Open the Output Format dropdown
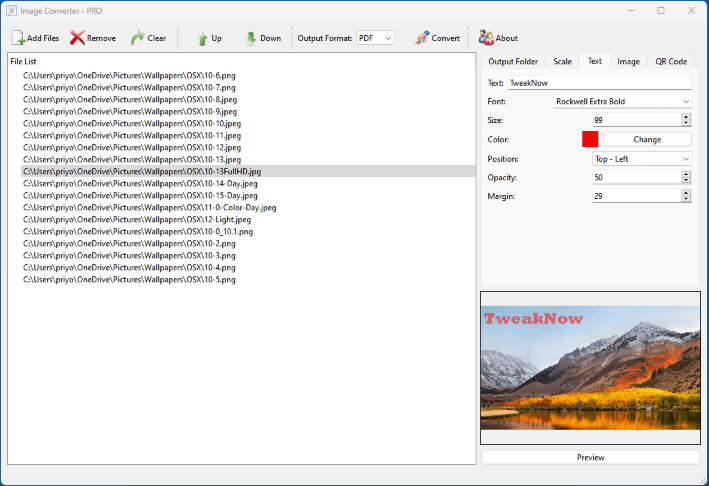709x486 pixels. coord(375,38)
